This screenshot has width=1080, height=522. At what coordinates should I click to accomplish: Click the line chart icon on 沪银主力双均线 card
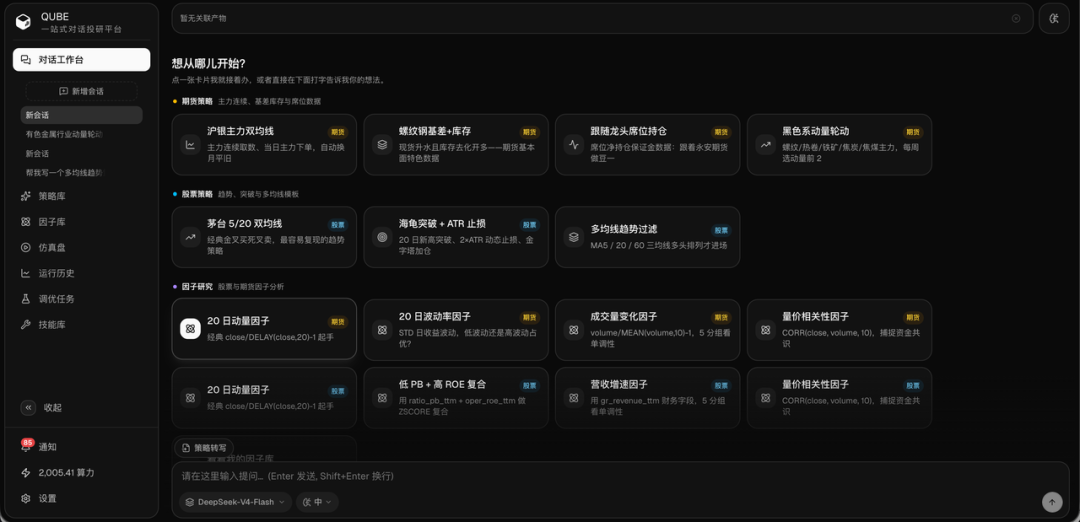[x=190, y=145]
